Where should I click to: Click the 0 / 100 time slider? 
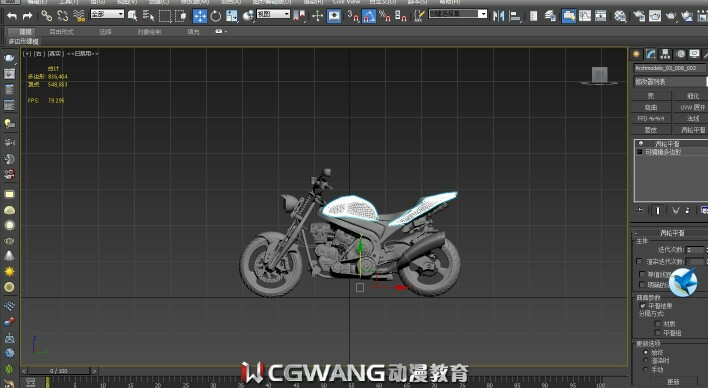click(x=59, y=371)
